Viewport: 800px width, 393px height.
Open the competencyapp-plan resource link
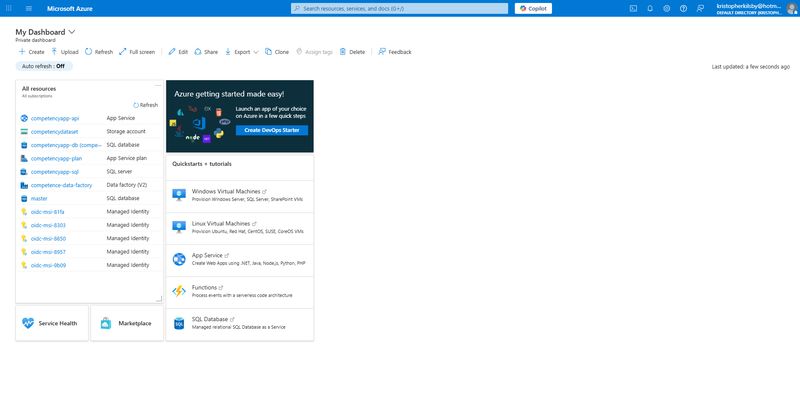pos(56,158)
